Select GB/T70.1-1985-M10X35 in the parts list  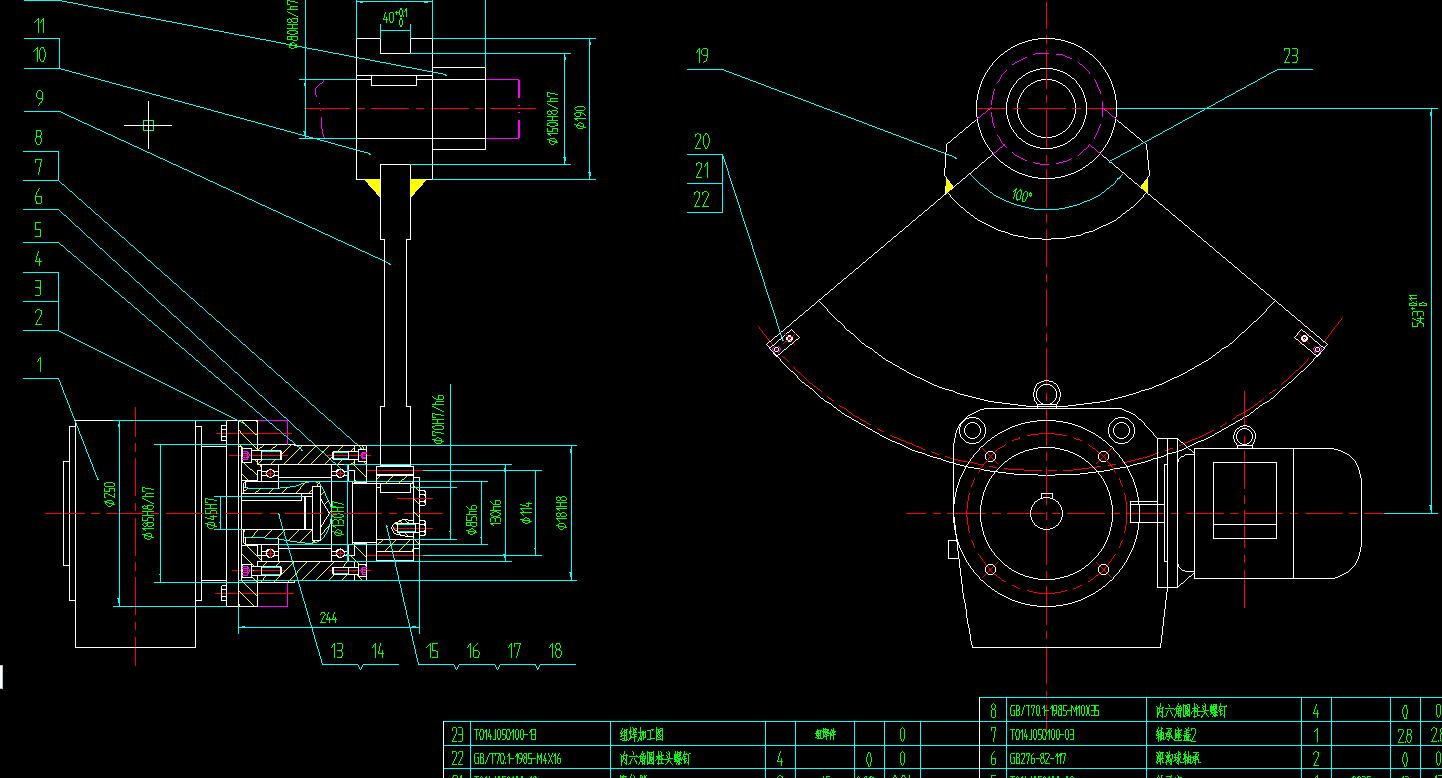pyautogui.click(x=1056, y=712)
